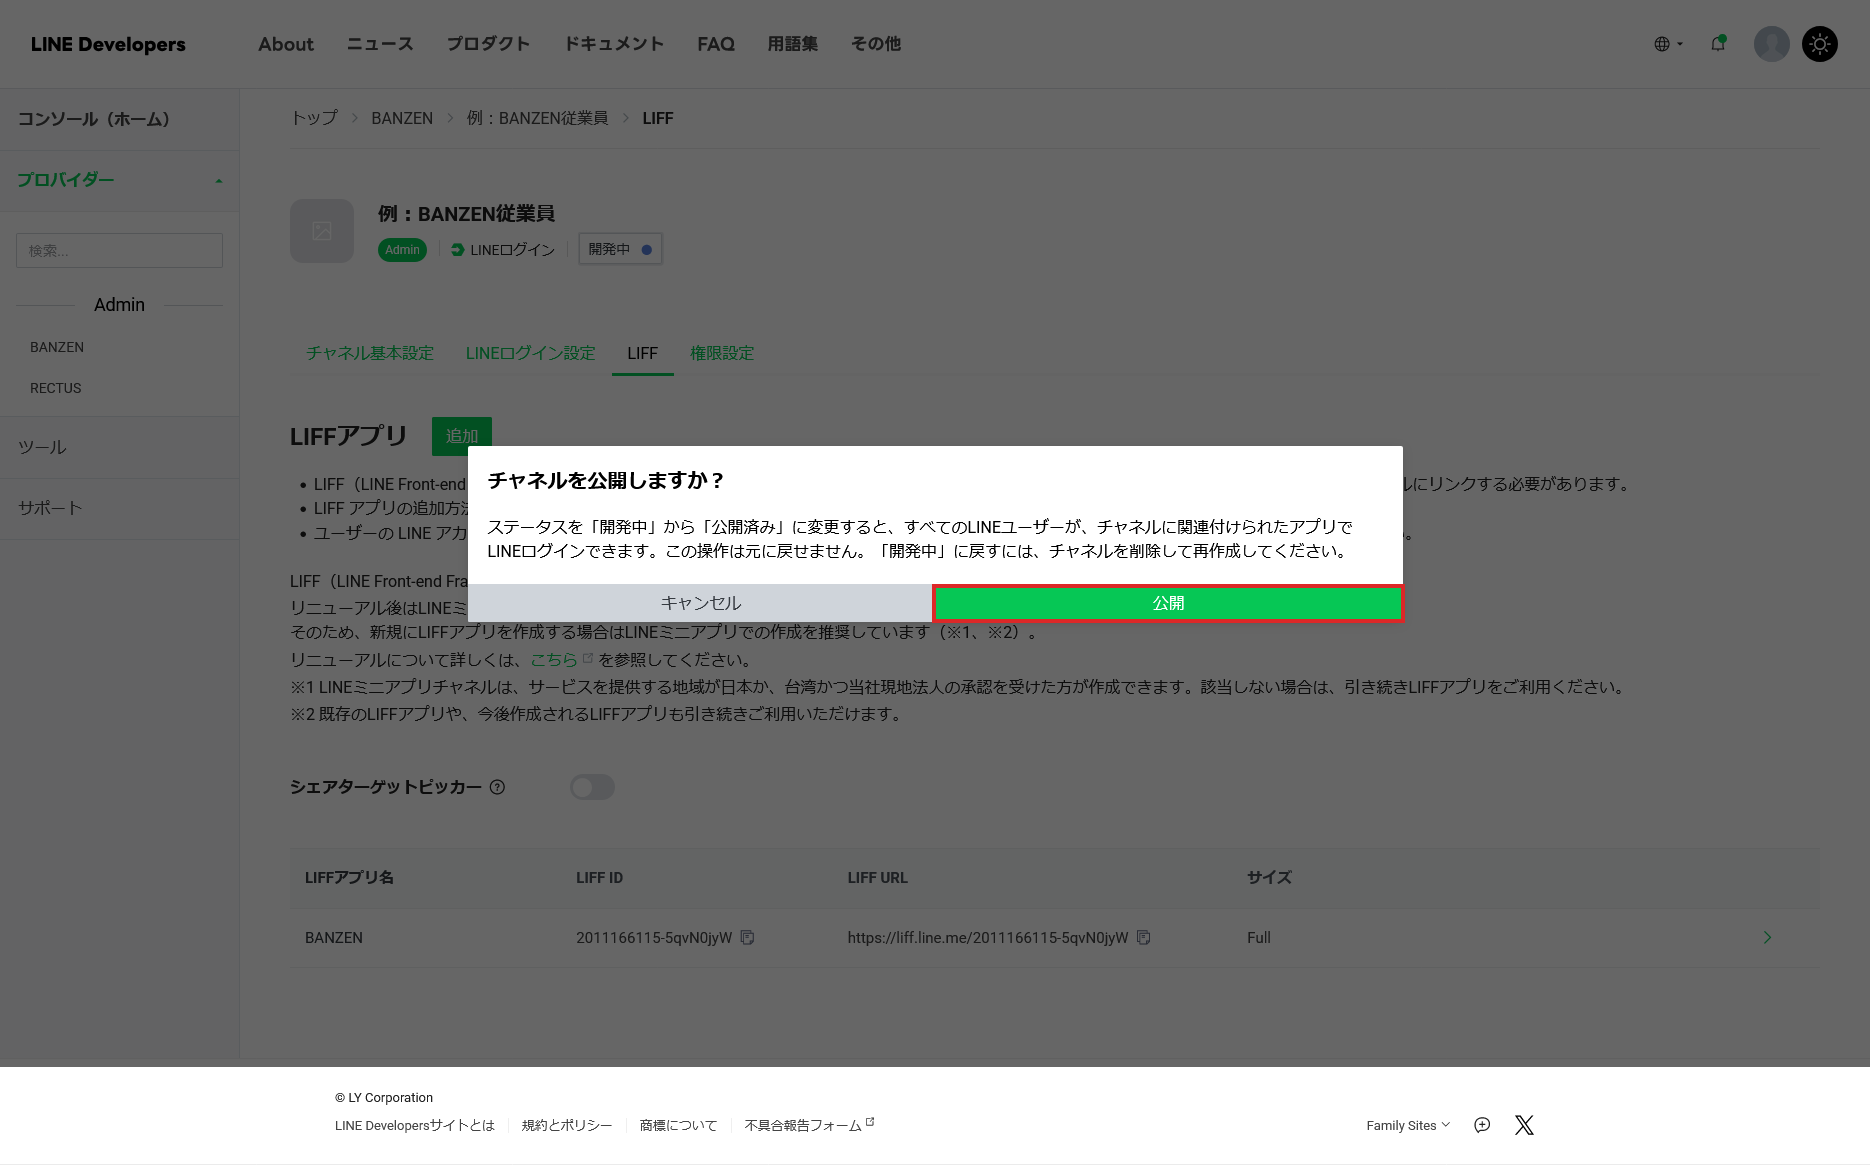This screenshot has width=1870, height=1165.
Task: Go to 例：BANZEN従業員 breadcrumb
Action: [x=537, y=118]
